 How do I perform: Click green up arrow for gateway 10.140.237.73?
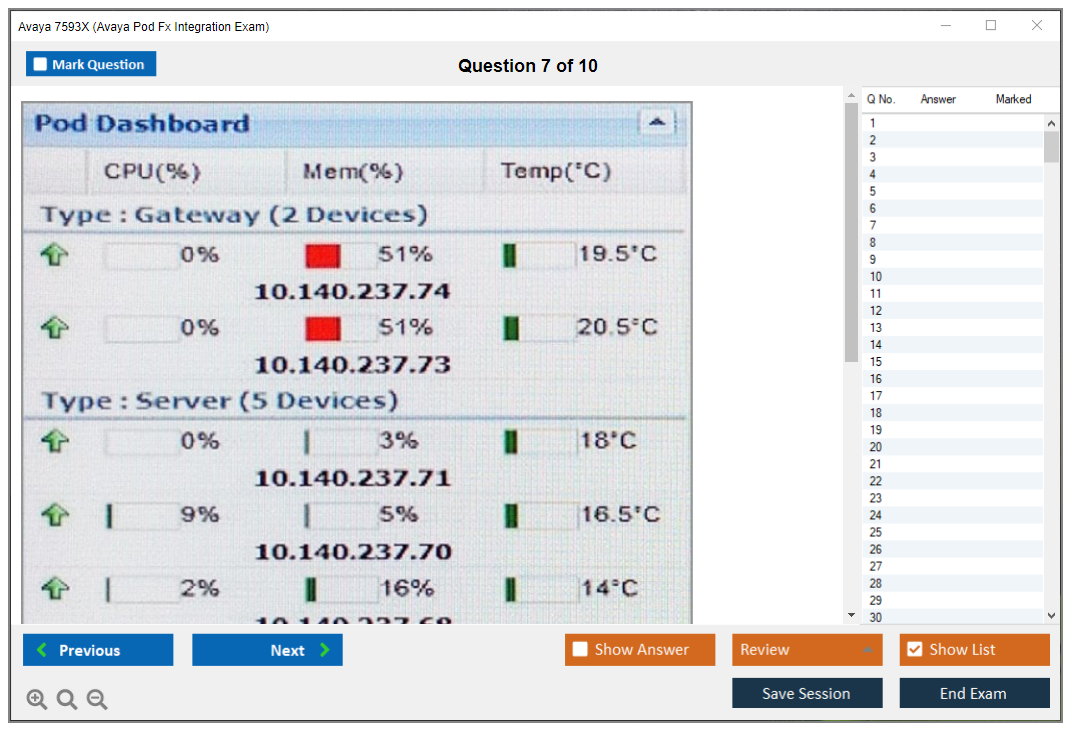click(53, 328)
